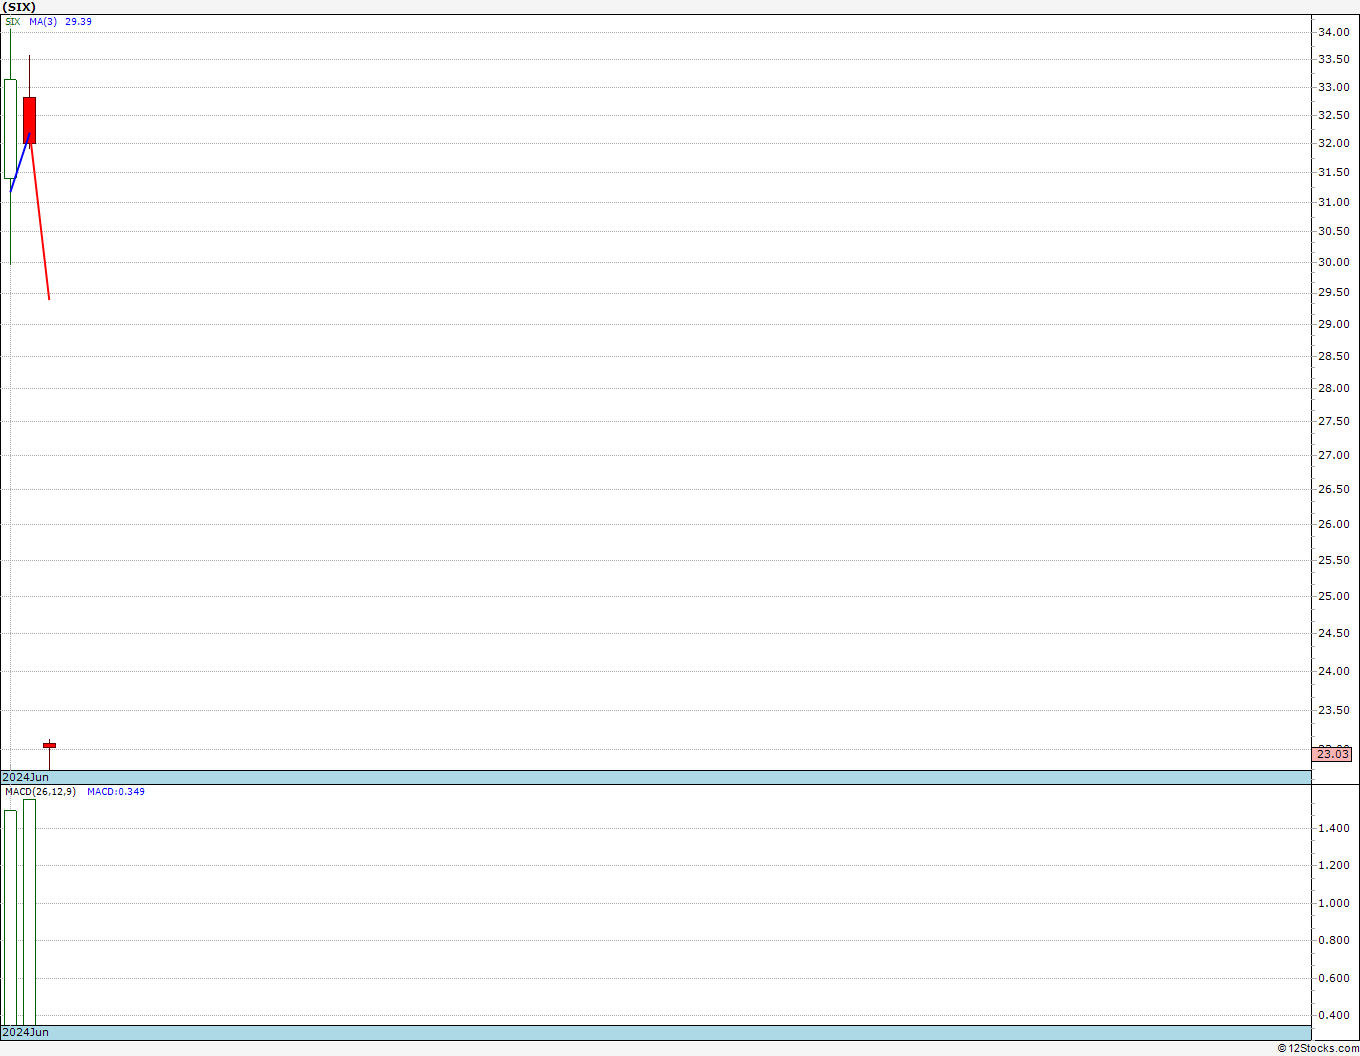This screenshot has width=1360, height=1056.
Task: Click the 1.400 MACD axis label
Action: (x=1333, y=828)
